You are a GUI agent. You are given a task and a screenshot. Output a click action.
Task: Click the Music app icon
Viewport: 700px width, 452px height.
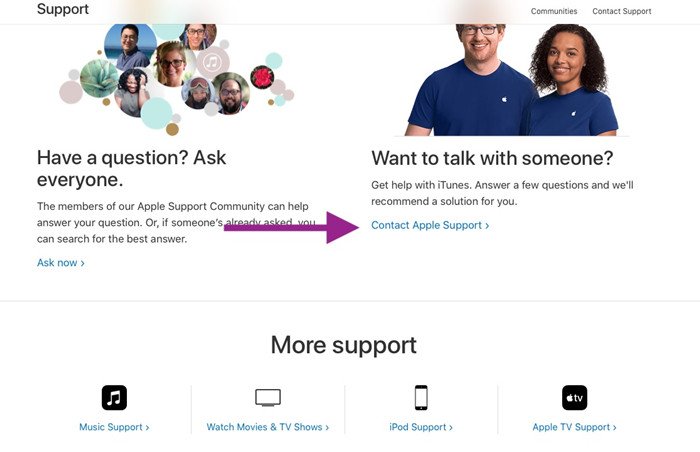click(x=114, y=397)
